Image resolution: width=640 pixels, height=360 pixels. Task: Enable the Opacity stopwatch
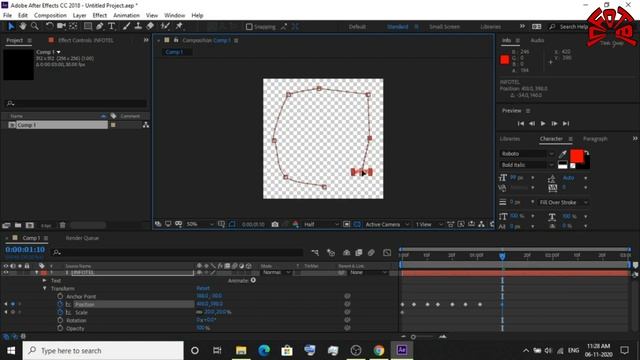tap(60, 328)
